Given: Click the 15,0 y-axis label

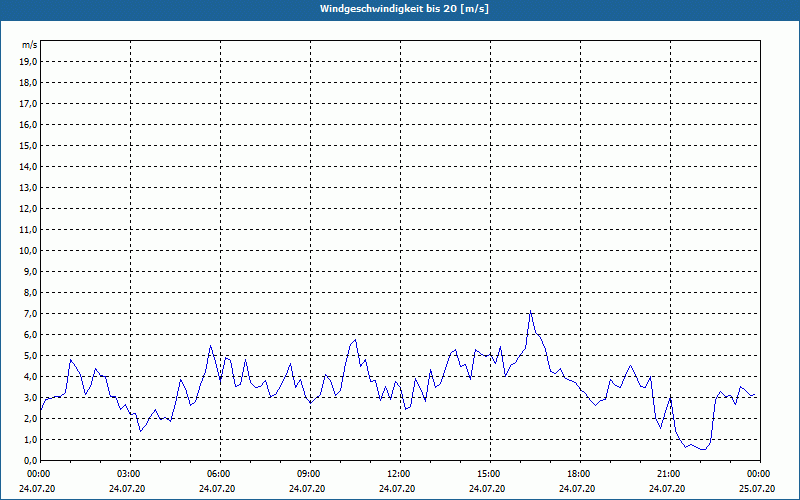Looking at the screenshot, I should 28,145.
